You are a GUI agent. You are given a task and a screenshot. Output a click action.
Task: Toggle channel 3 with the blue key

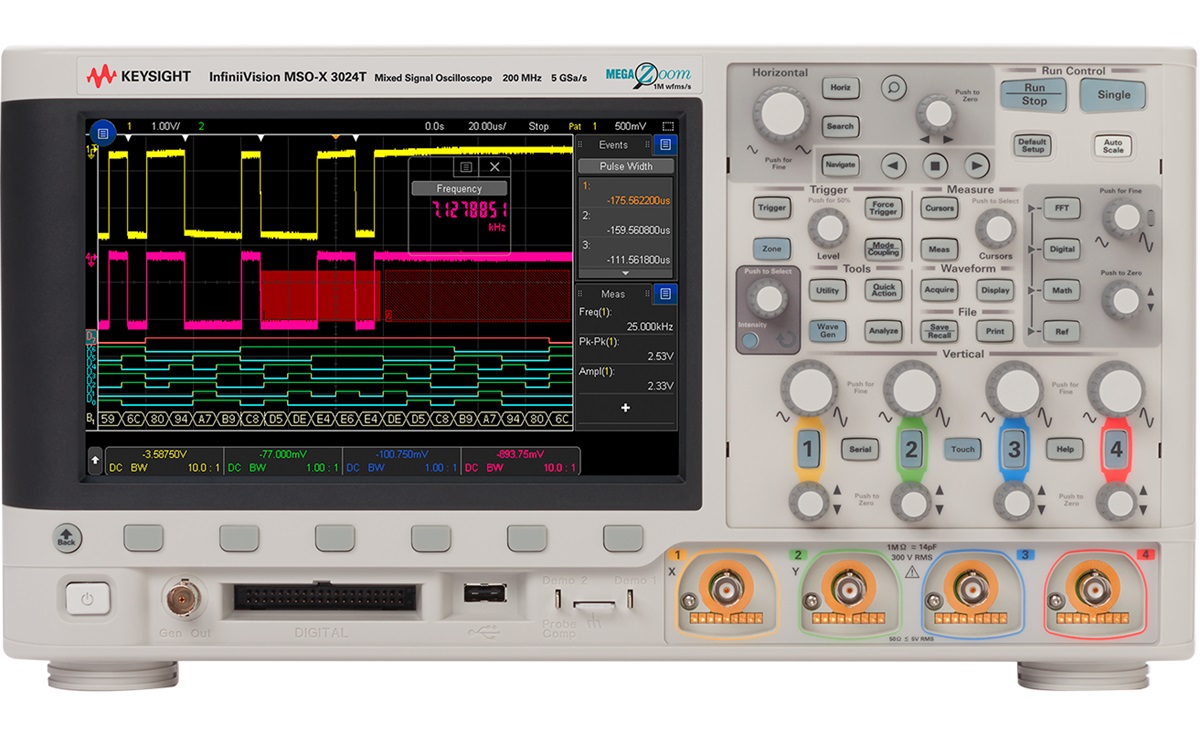tap(1014, 449)
